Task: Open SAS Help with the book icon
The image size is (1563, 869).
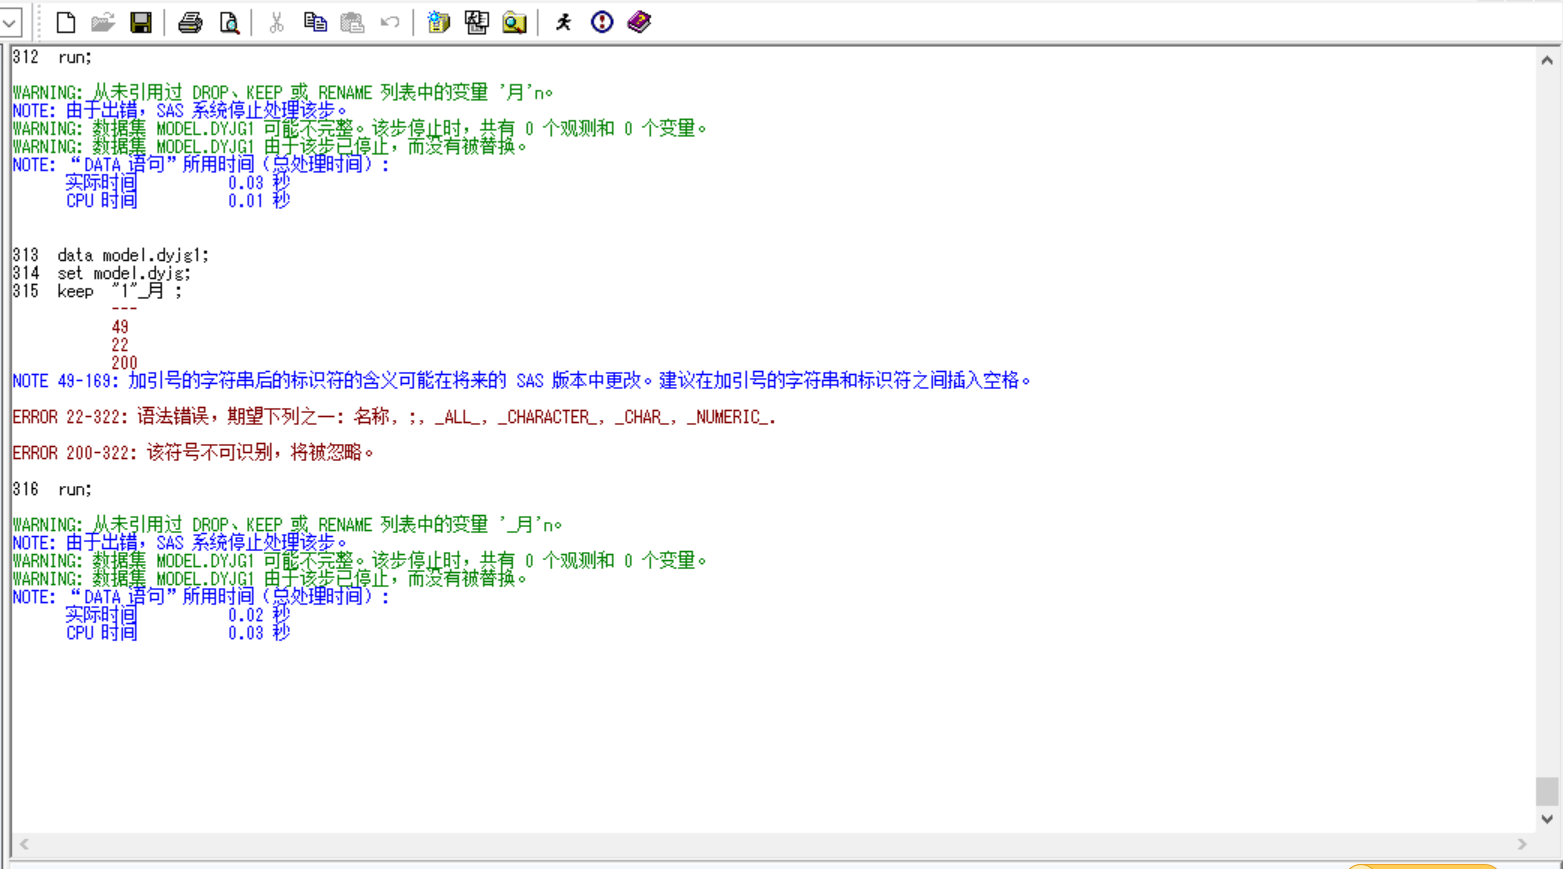Action: [639, 22]
